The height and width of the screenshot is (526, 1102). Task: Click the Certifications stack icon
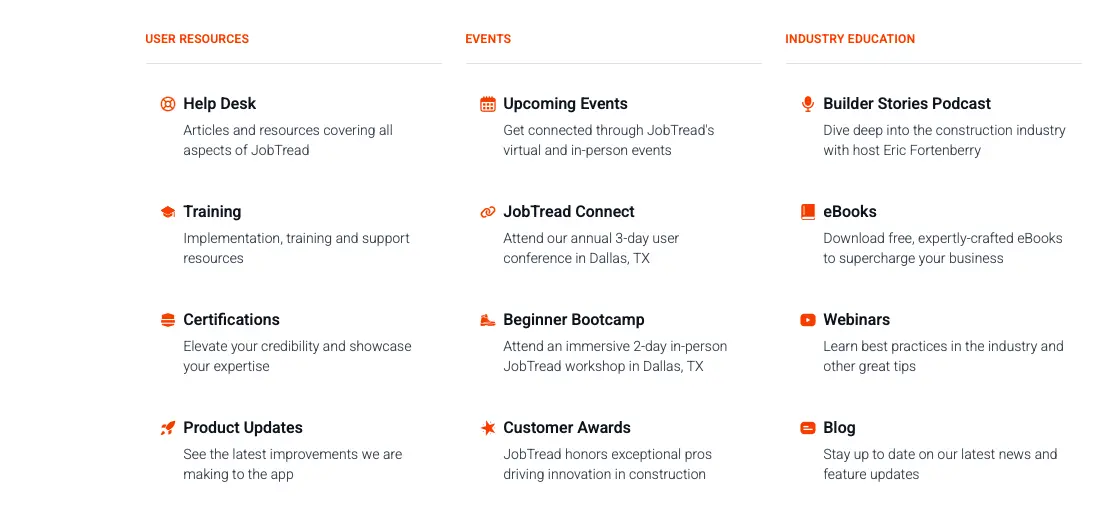(168, 320)
